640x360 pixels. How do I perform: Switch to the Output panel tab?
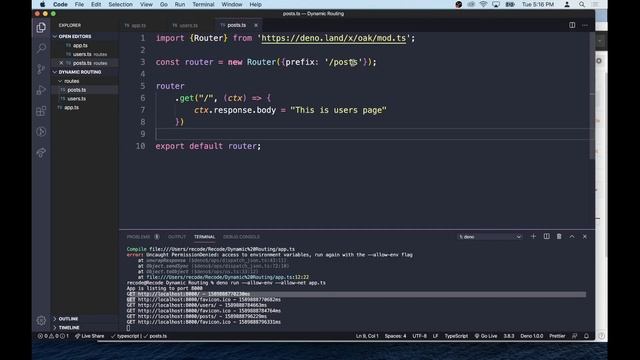point(177,237)
